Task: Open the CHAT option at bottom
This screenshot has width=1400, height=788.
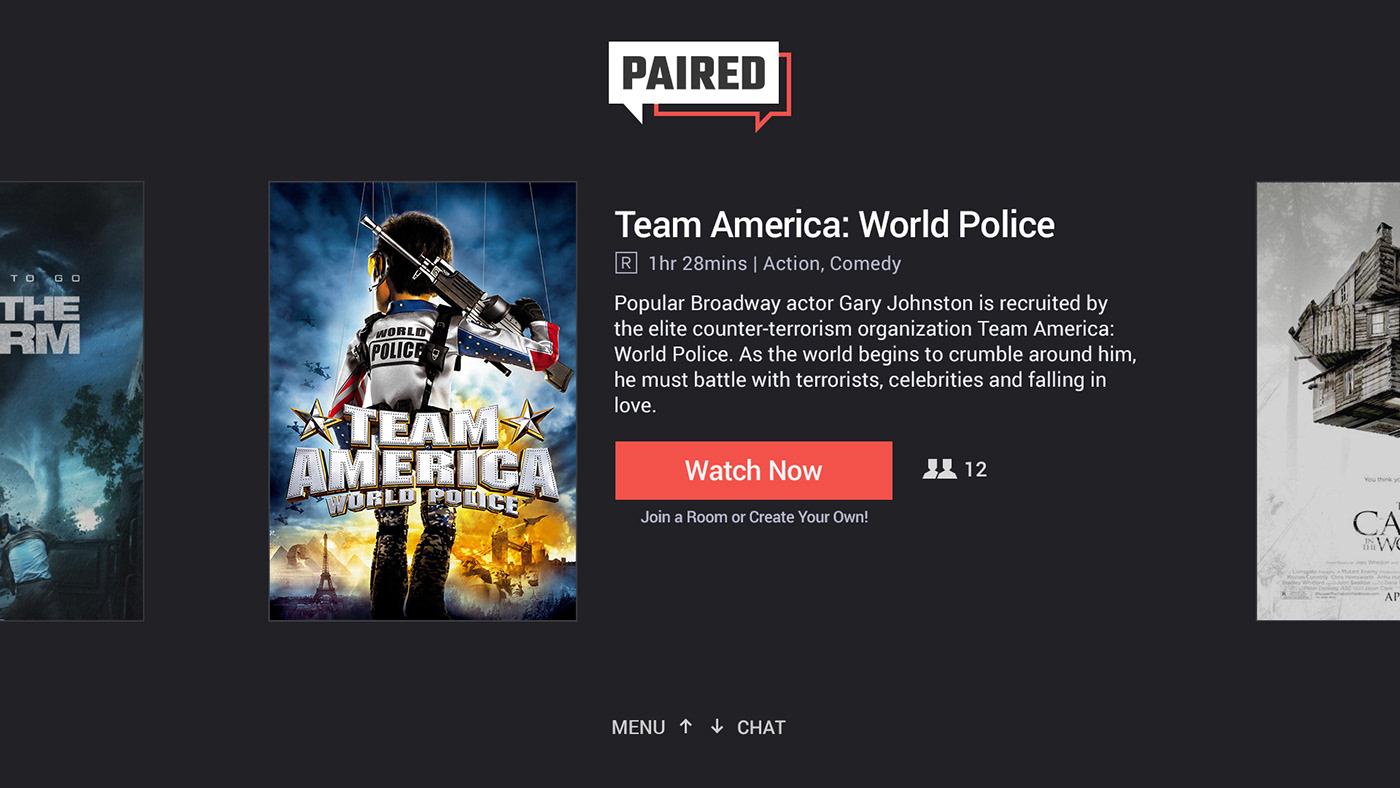Action: tap(761, 728)
